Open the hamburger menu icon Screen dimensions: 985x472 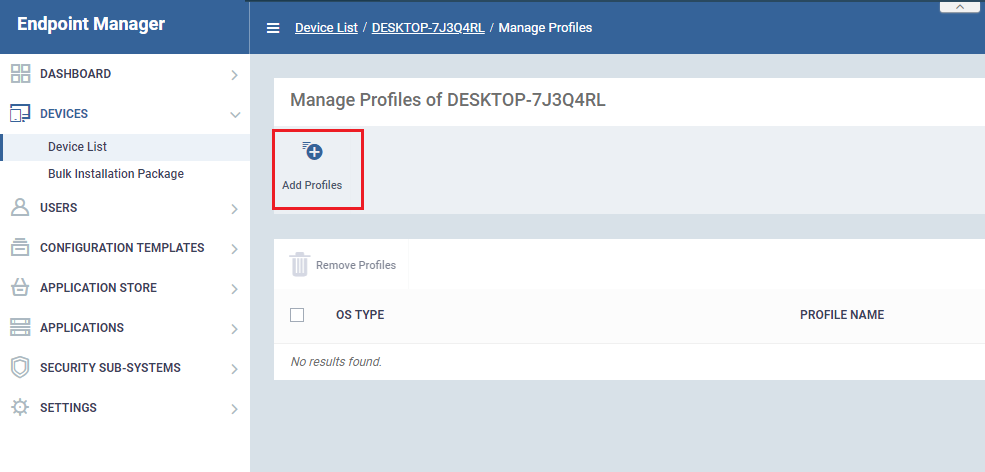pos(273,28)
